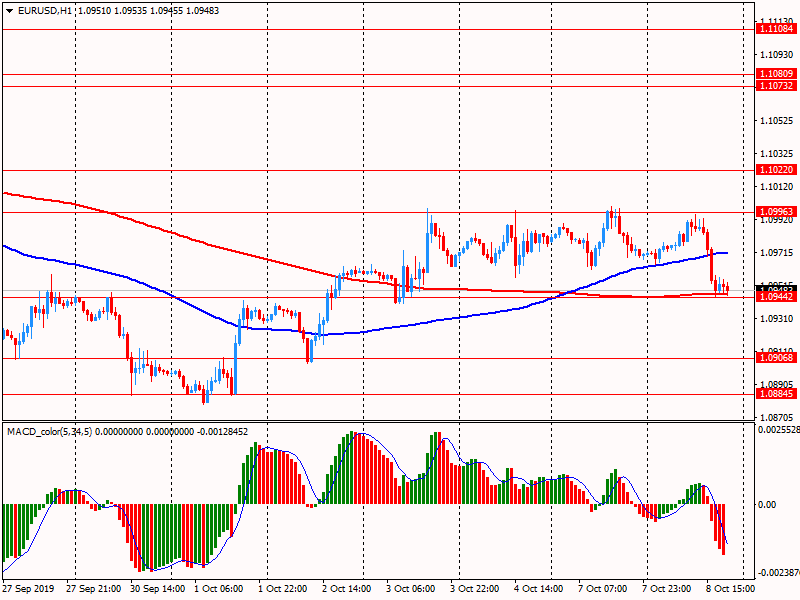Viewport: 800px width, 600px height.
Task: Click the 3 Oct 06:00 time label
Action: 410,589
